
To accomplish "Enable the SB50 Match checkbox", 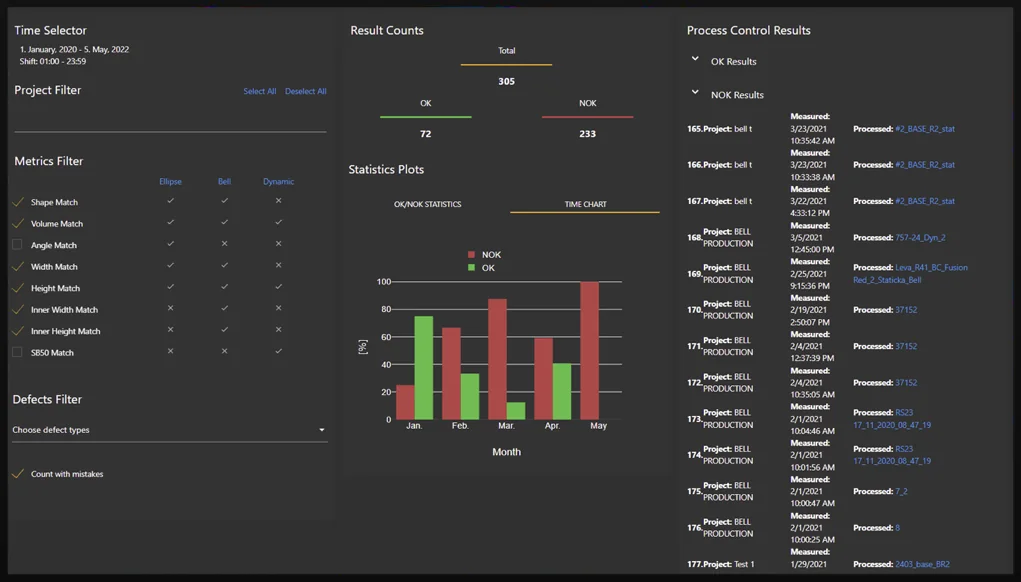I will pyautogui.click(x=18, y=352).
